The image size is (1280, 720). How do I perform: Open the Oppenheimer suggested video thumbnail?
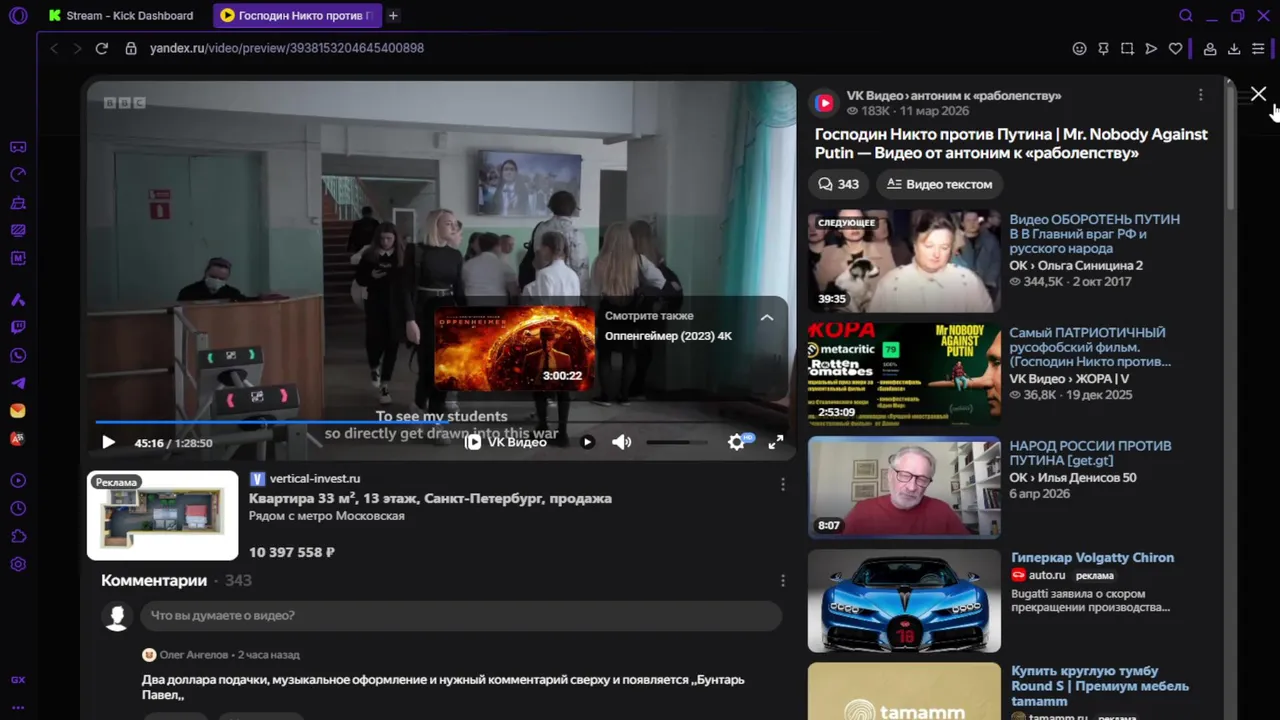click(514, 348)
